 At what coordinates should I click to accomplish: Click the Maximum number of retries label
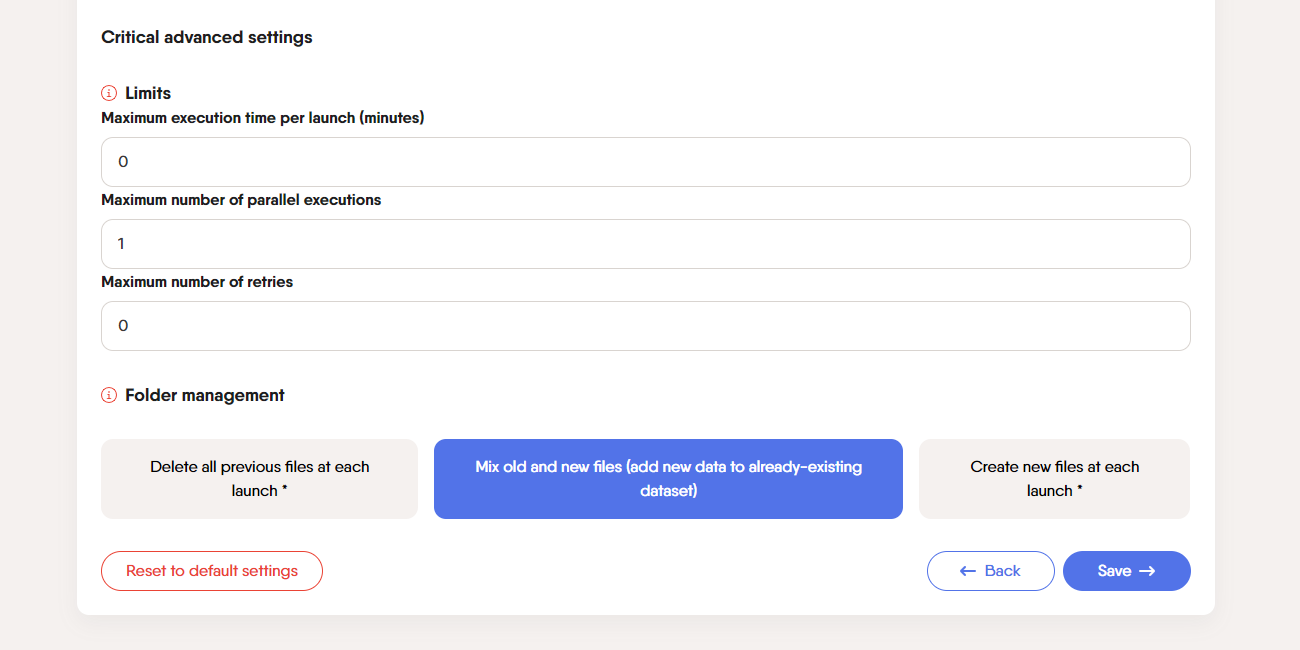197,282
